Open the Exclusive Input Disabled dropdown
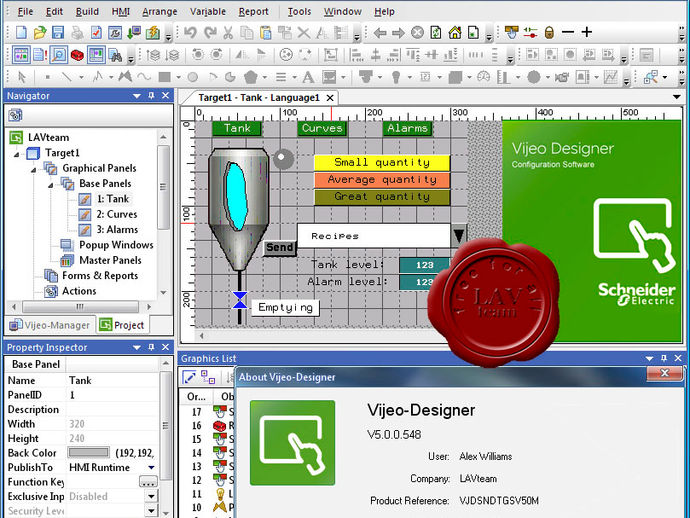This screenshot has height=518, width=690. coord(151,496)
